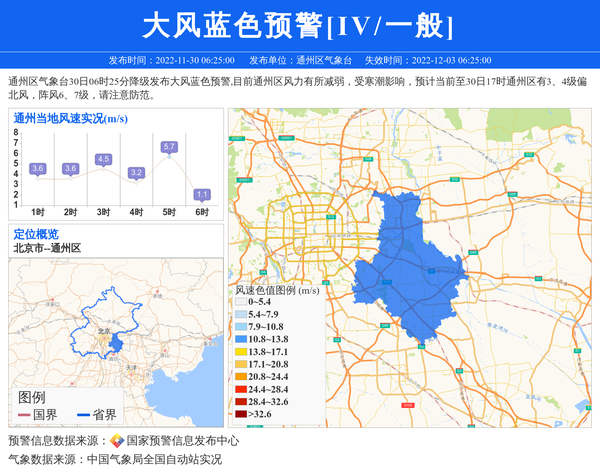Click the 3.6 data label above 2时
Viewport: 600px width, 471px height.
pos(70,168)
